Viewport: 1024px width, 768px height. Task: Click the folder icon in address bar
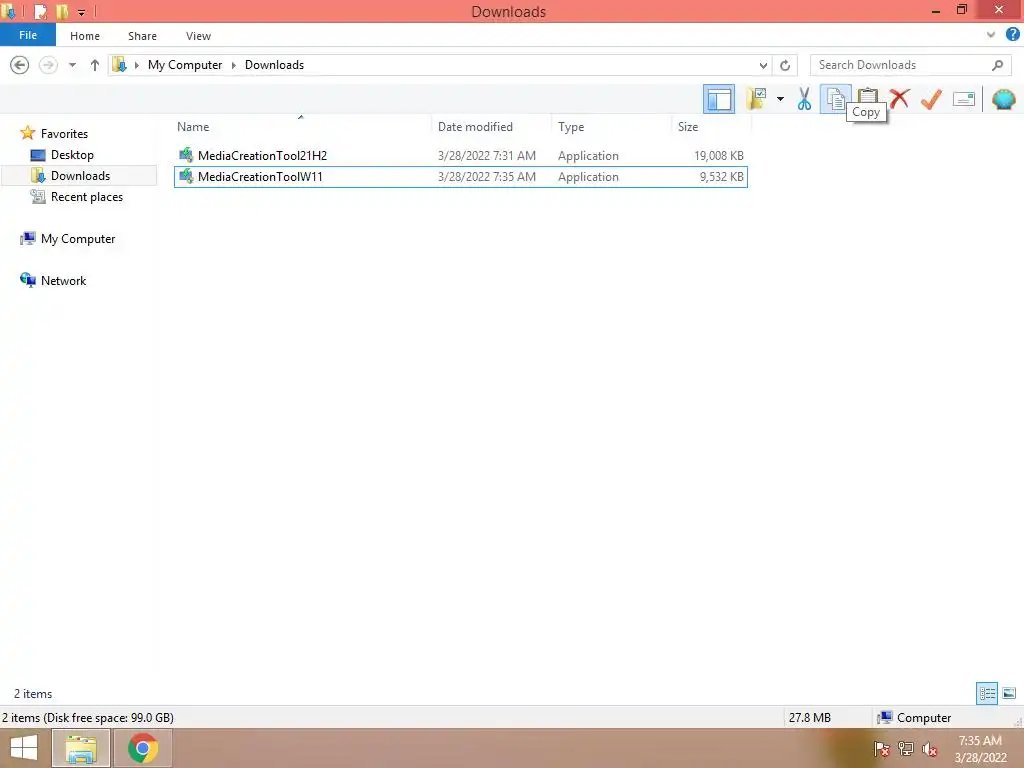[120, 65]
